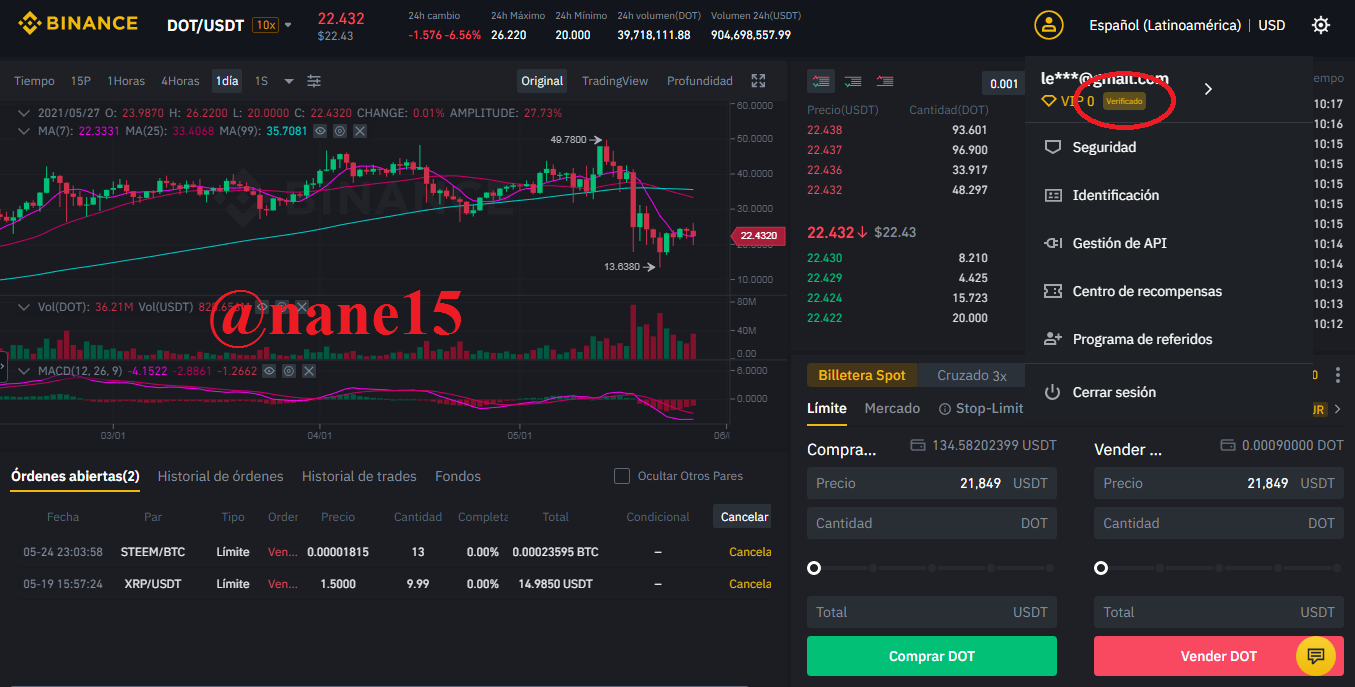The height and width of the screenshot is (687, 1355).
Task: Click the sell amount slider handle
Action: click(1101, 568)
